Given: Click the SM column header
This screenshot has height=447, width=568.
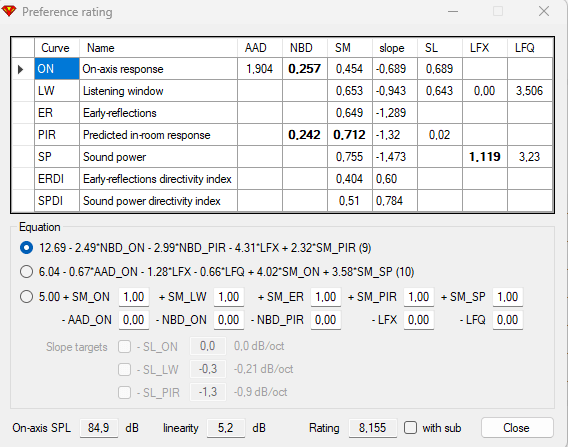Looking at the screenshot, I should pos(350,48).
